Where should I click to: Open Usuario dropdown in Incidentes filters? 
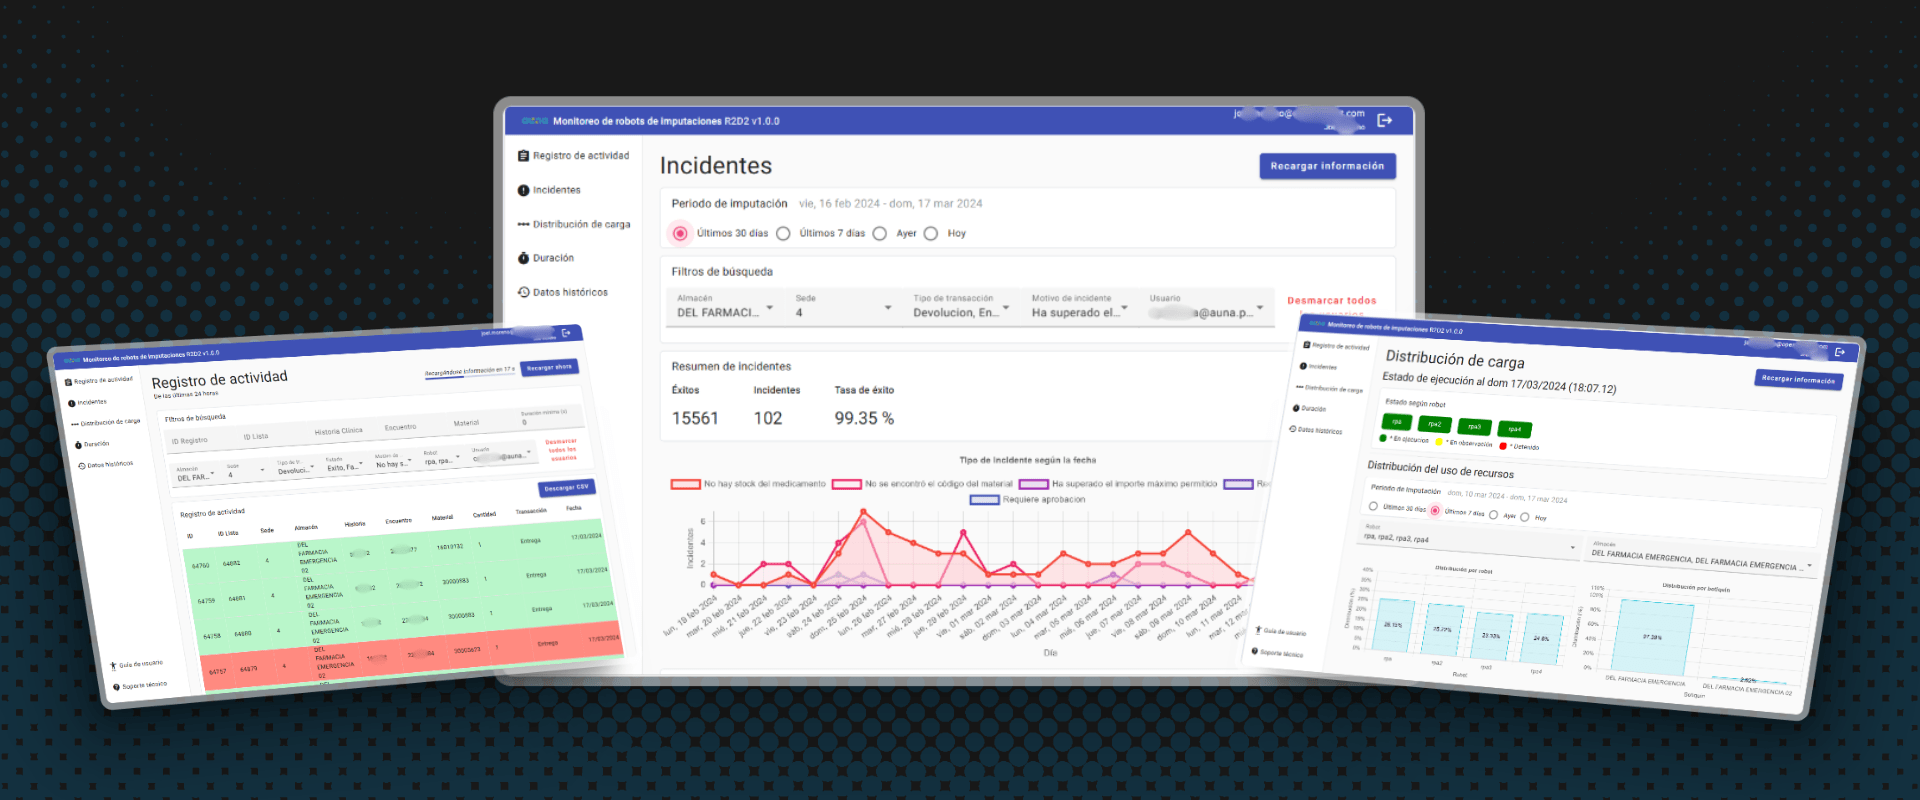point(1208,307)
